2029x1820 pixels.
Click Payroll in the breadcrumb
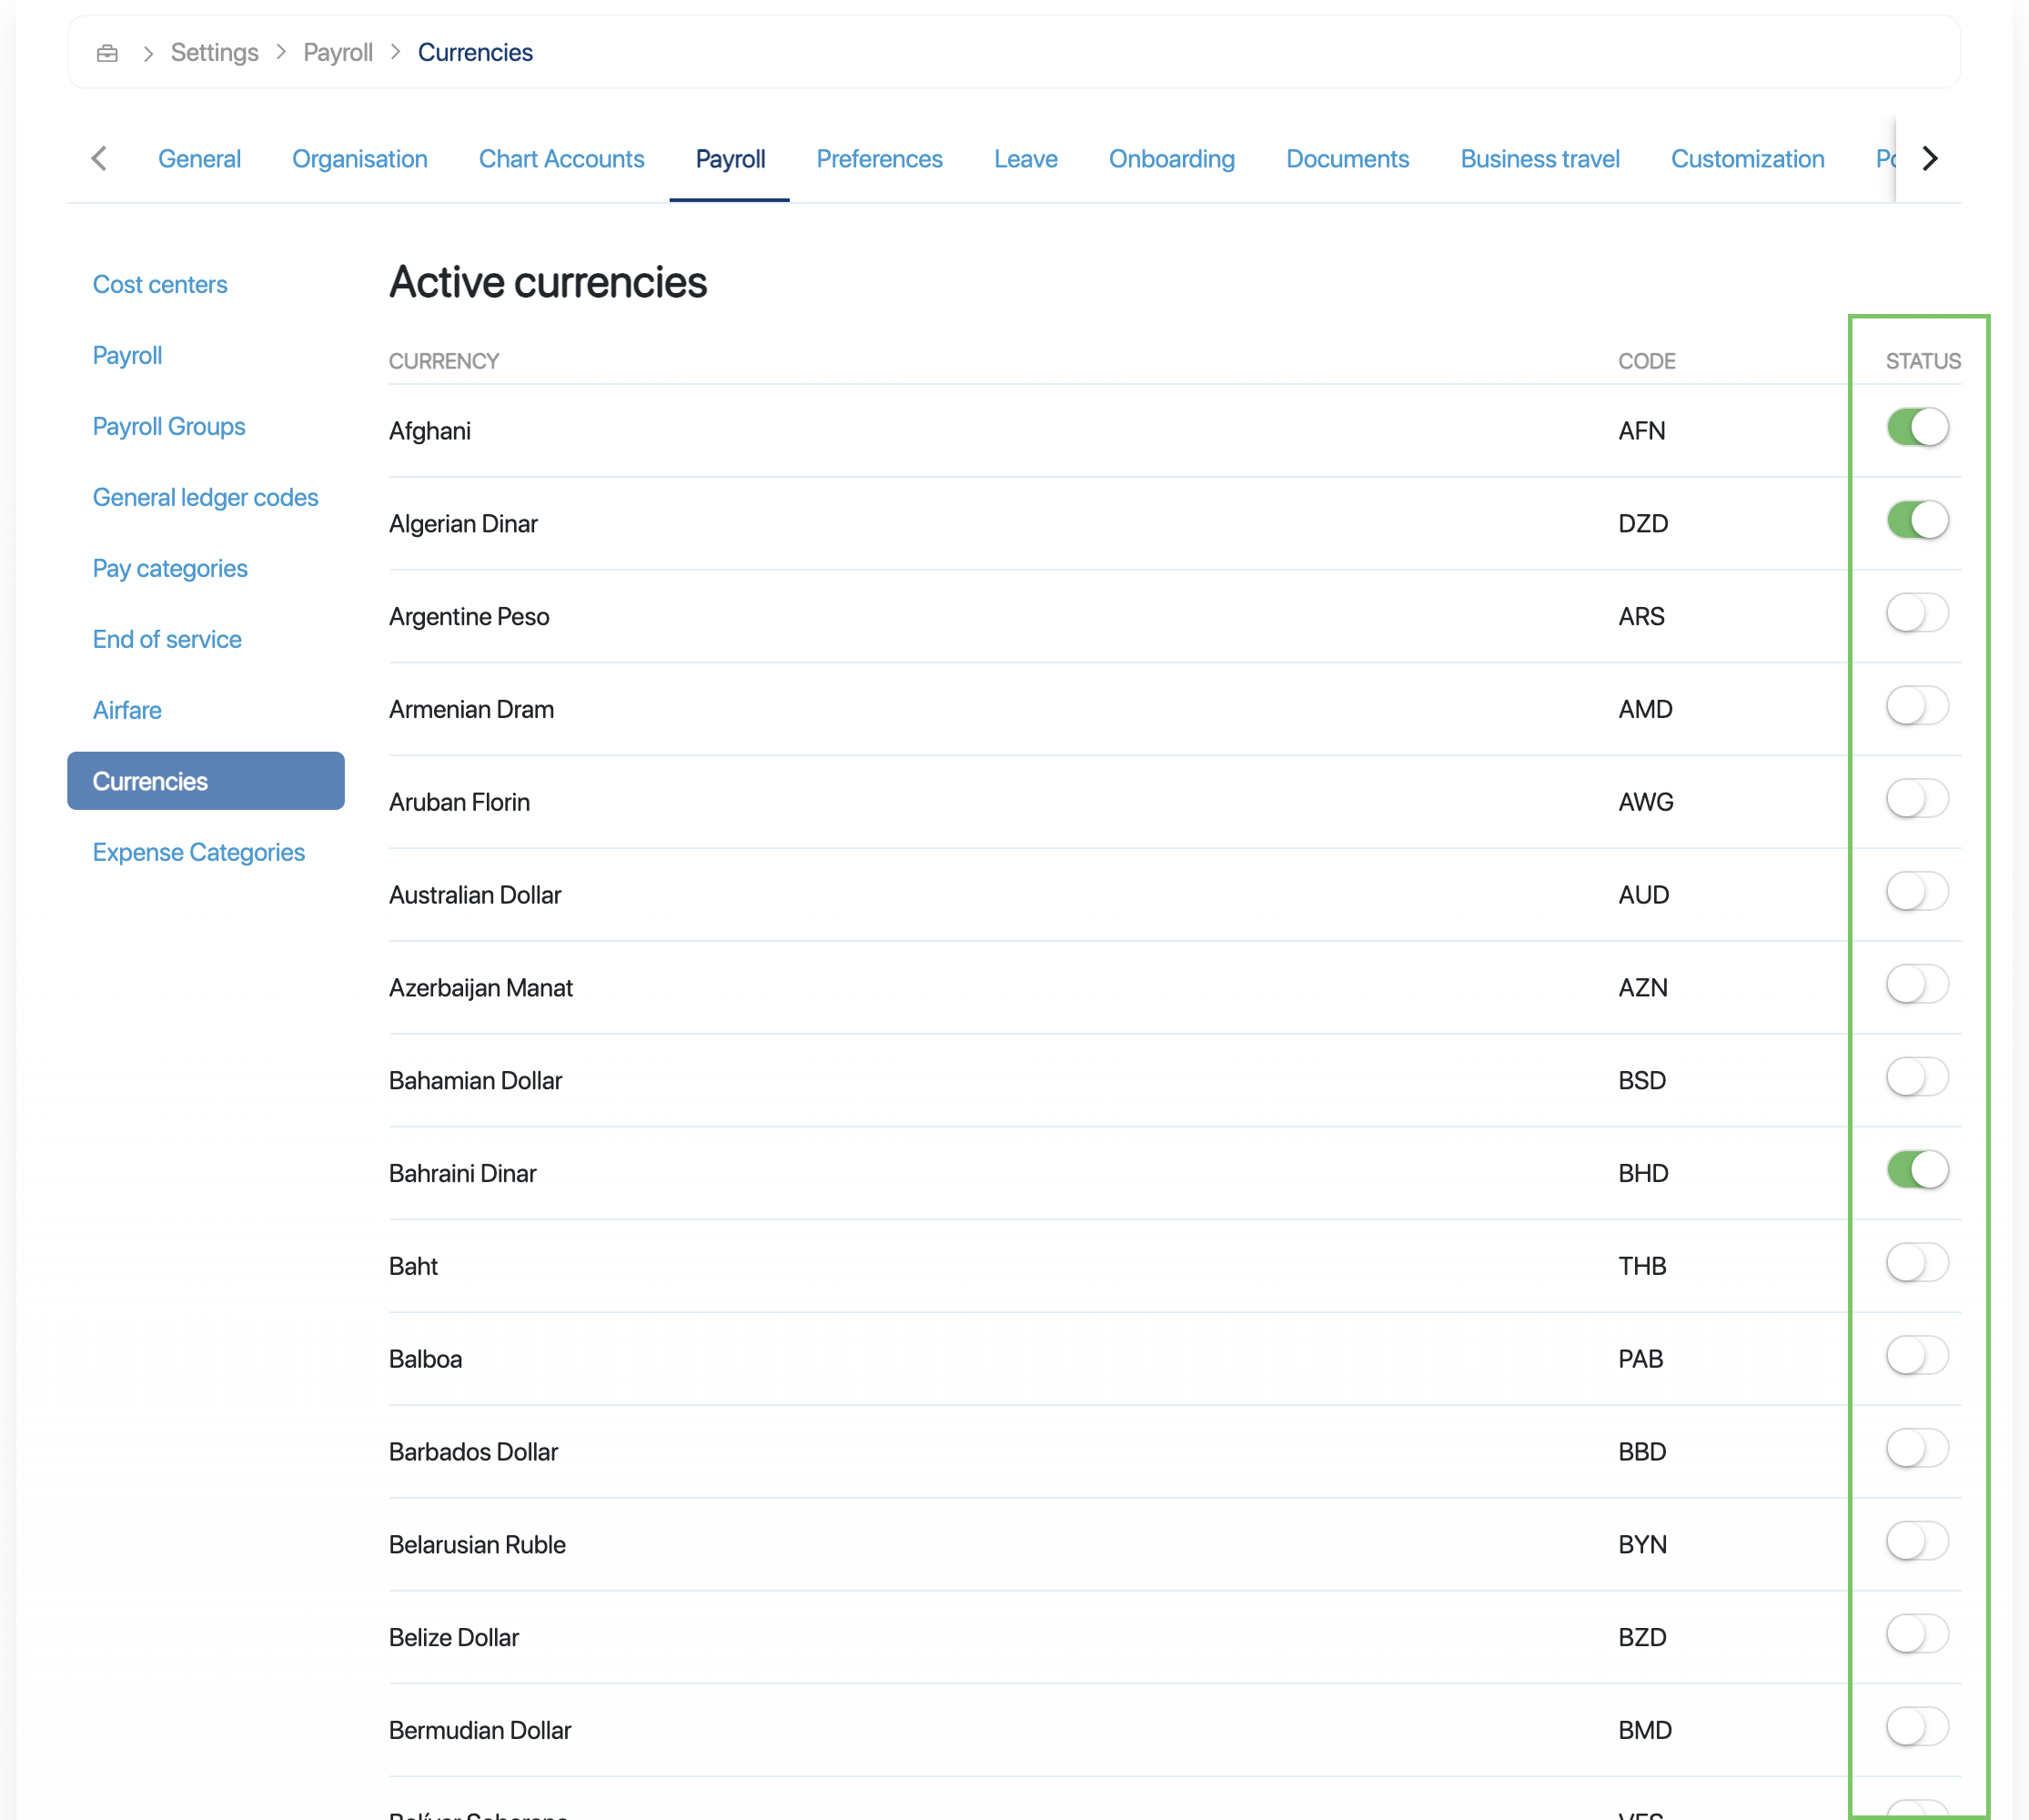337,53
